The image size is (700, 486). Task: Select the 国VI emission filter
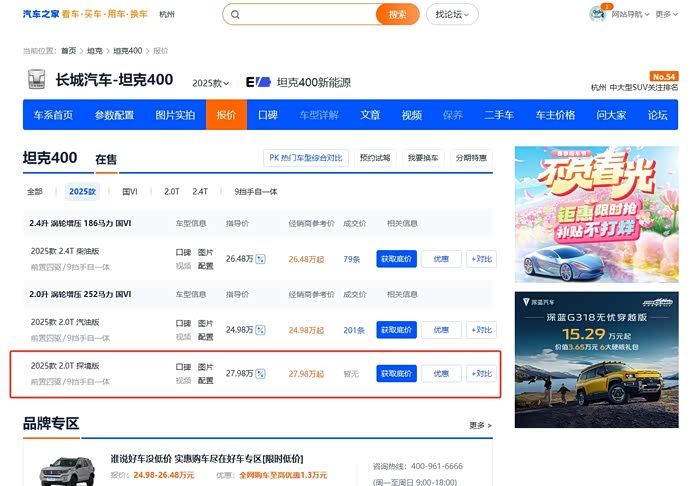pyautogui.click(x=130, y=191)
